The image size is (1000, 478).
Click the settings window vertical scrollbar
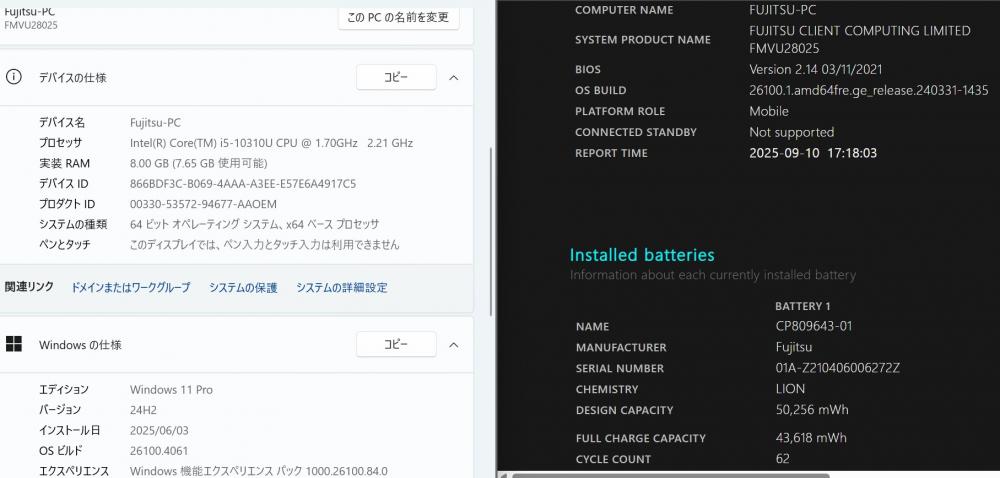pyautogui.click(x=490, y=231)
